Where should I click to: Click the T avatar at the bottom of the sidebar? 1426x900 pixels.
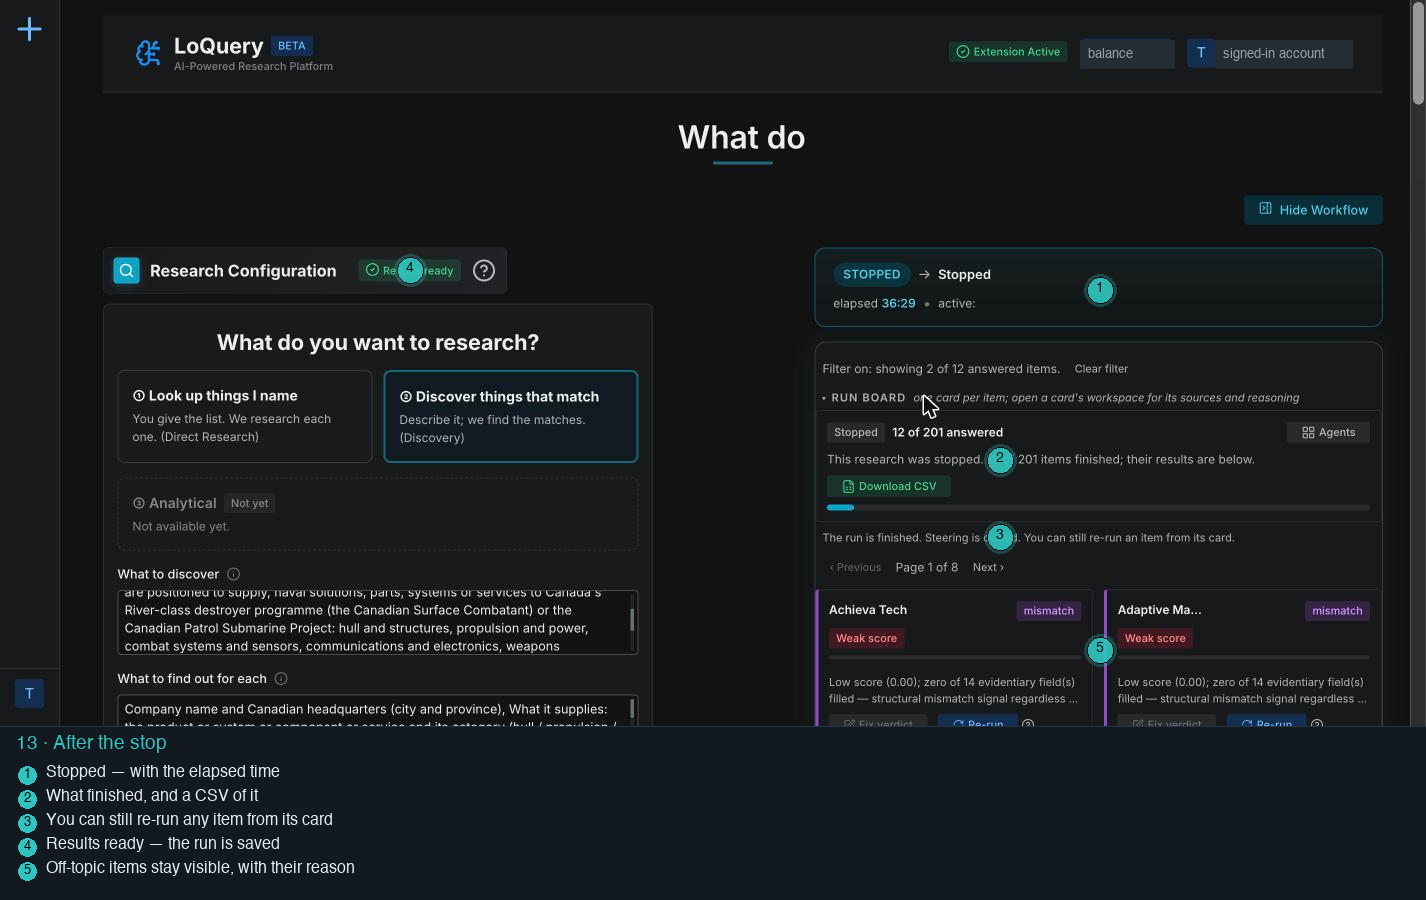[29, 693]
